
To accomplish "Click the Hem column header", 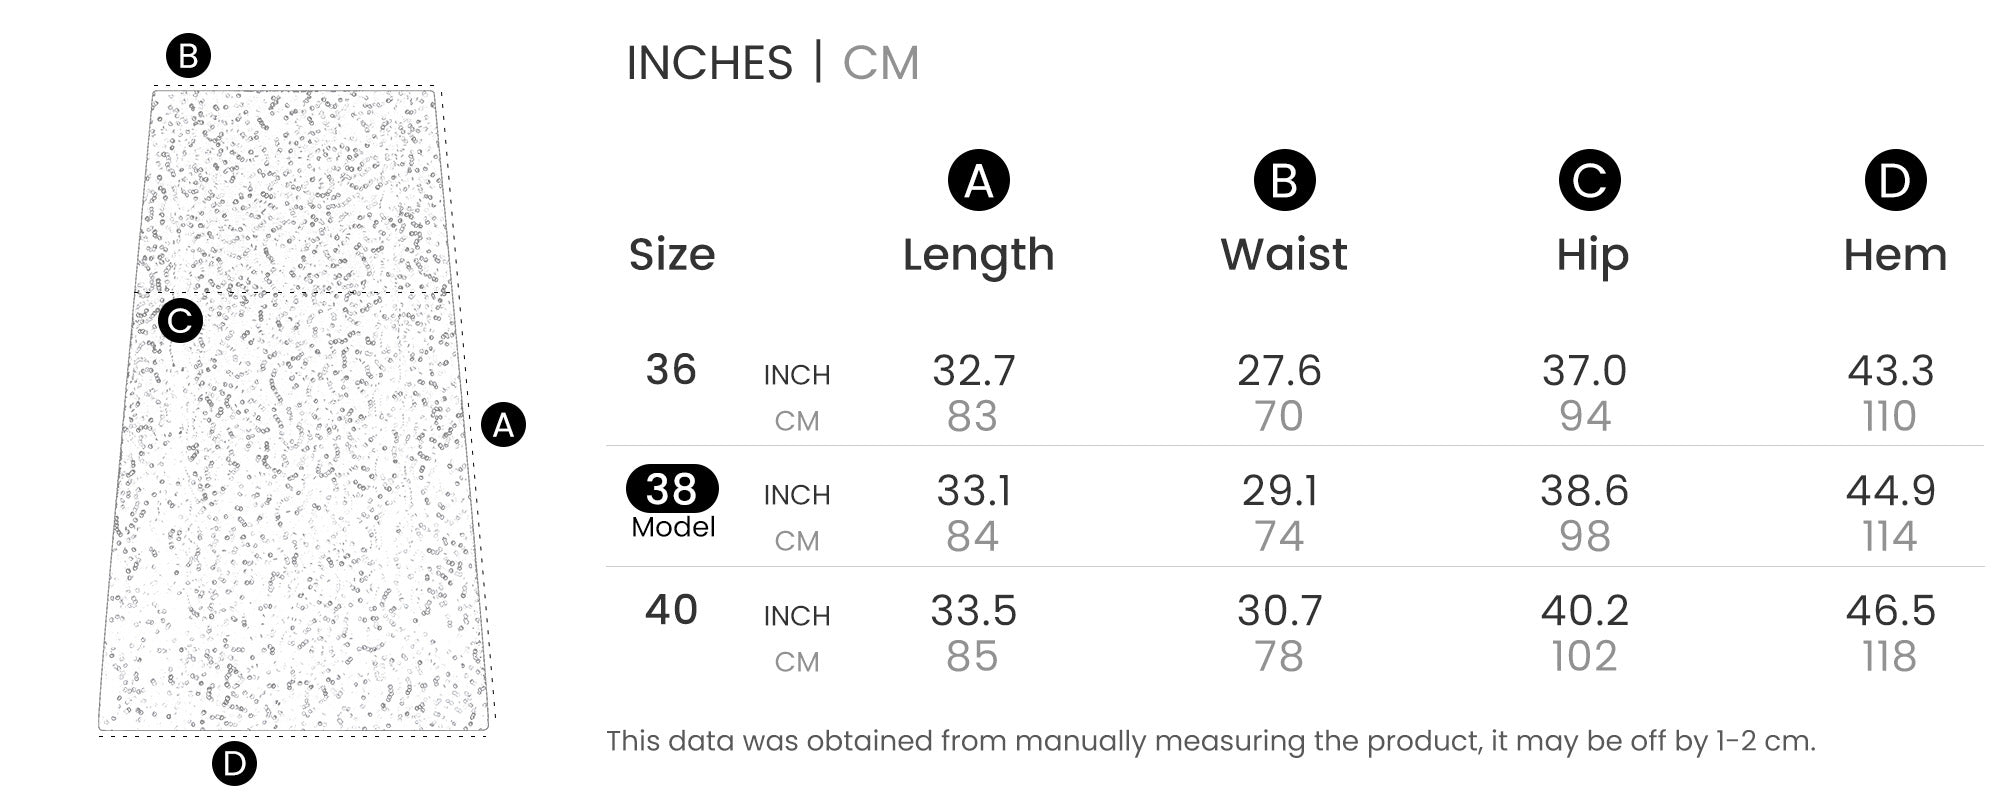I will pyautogui.click(x=1895, y=255).
